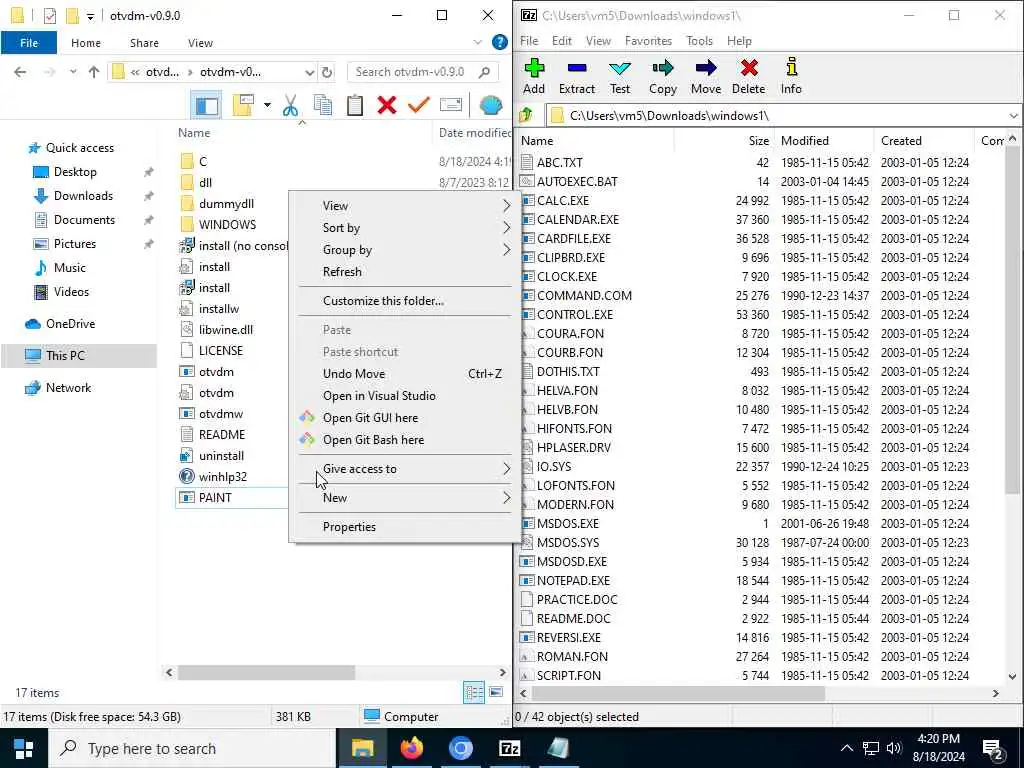Viewport: 1024px width, 768px height.
Task: Select Open in Visual Studio
Action: (x=405, y=396)
